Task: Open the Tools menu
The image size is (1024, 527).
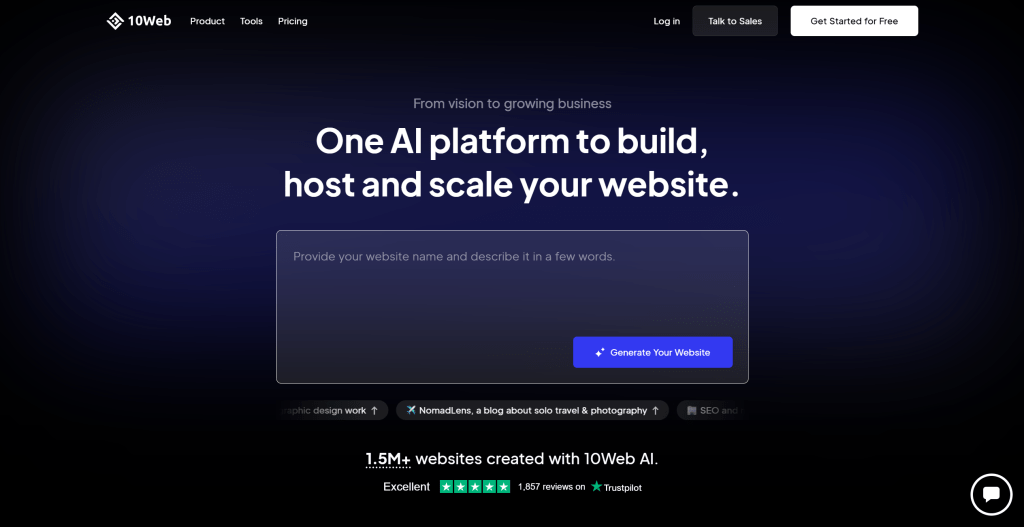Action: (x=251, y=21)
